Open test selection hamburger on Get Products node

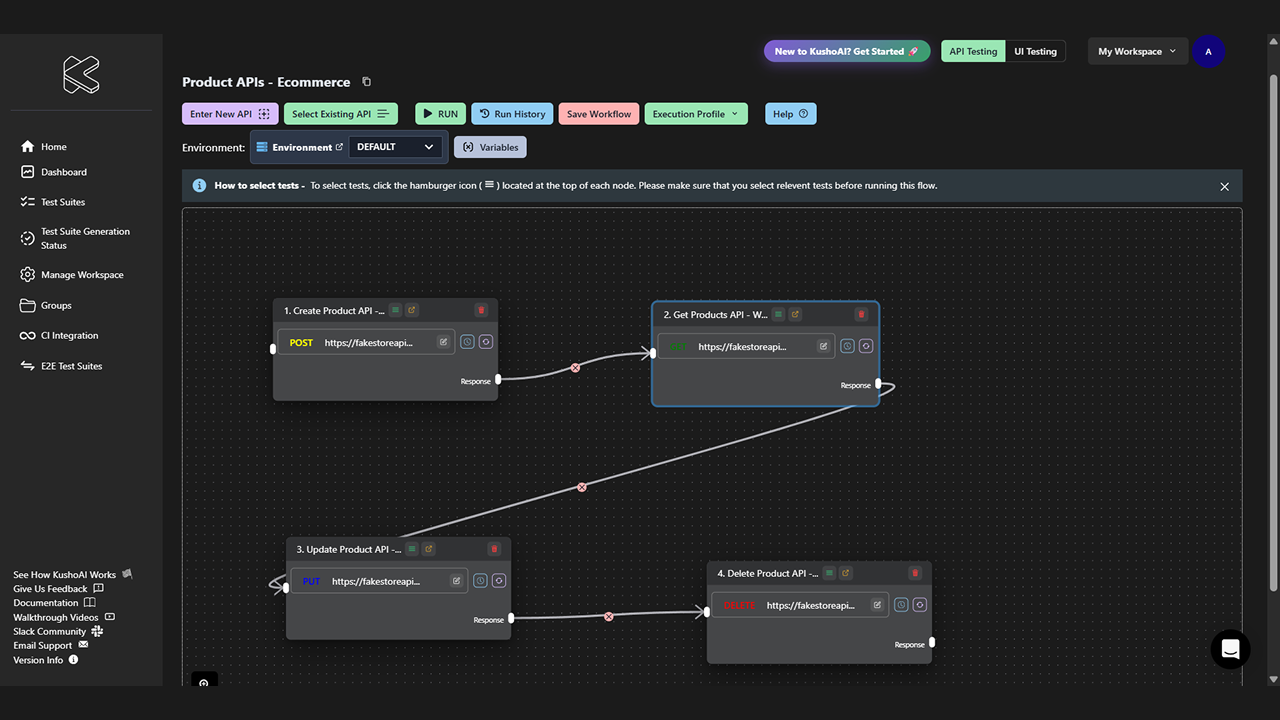click(779, 315)
